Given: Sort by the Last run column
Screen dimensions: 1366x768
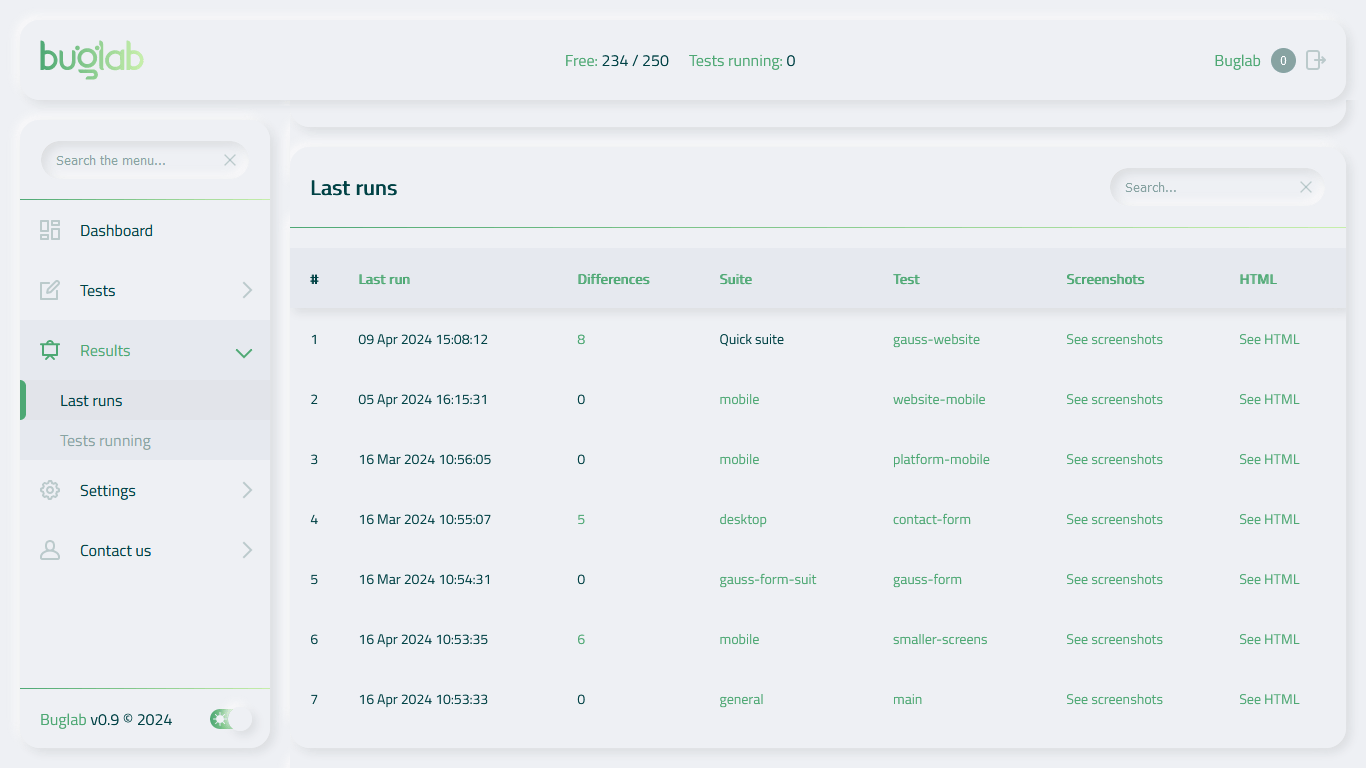Looking at the screenshot, I should (384, 279).
